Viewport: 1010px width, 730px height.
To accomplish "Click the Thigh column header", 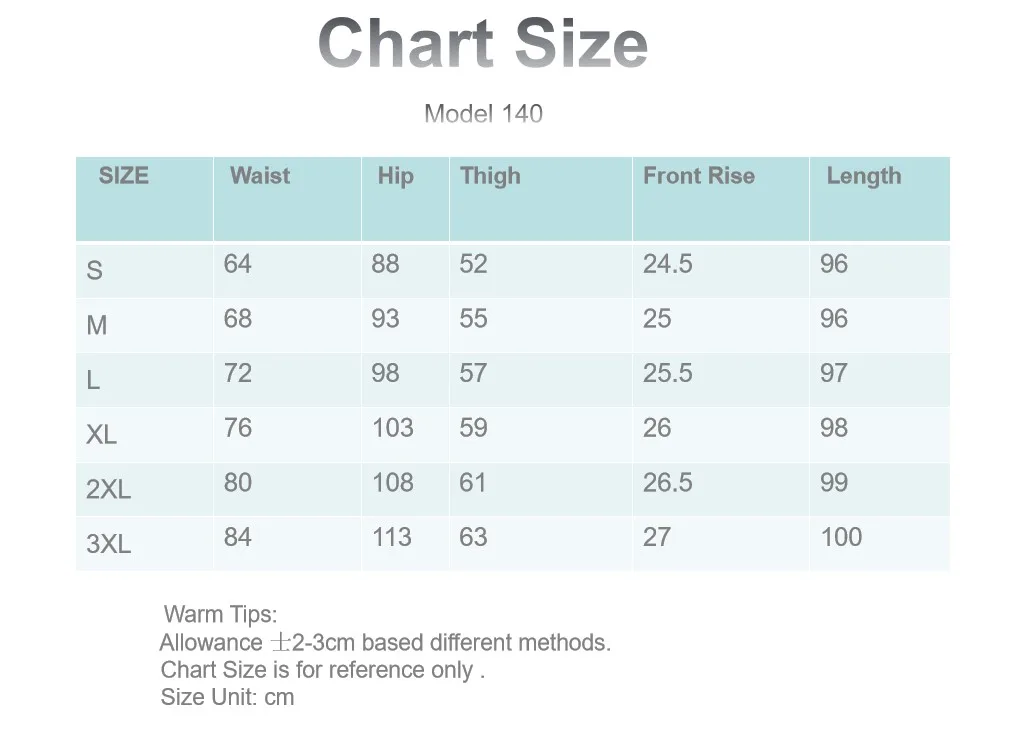I will point(490,176).
